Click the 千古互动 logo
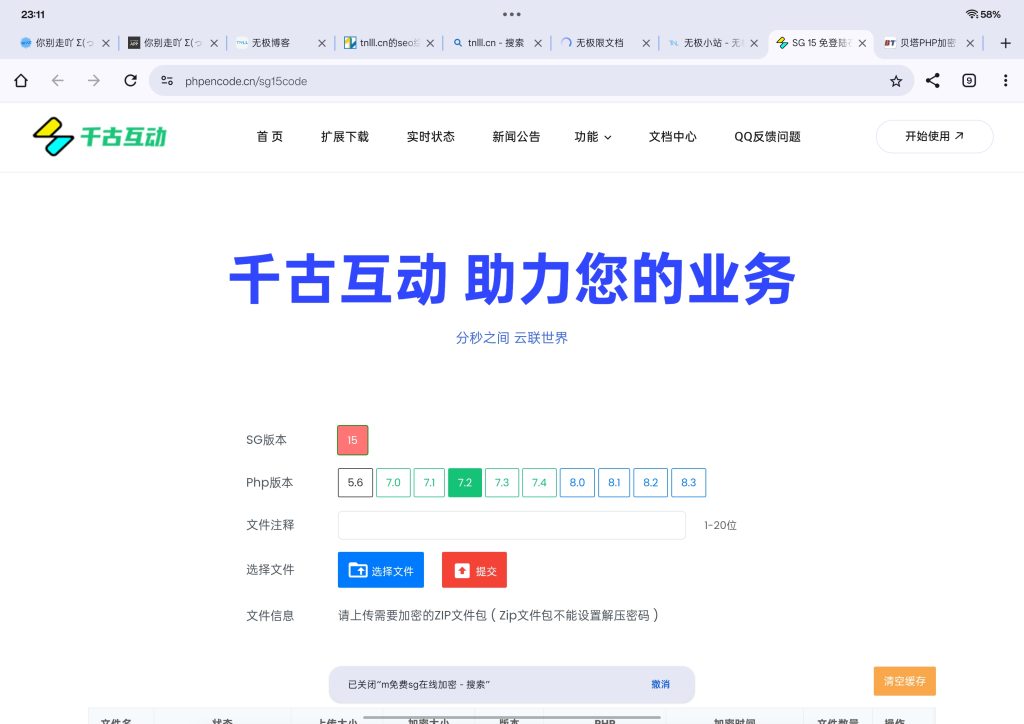Viewport: 1024px width, 724px height. click(x=99, y=136)
